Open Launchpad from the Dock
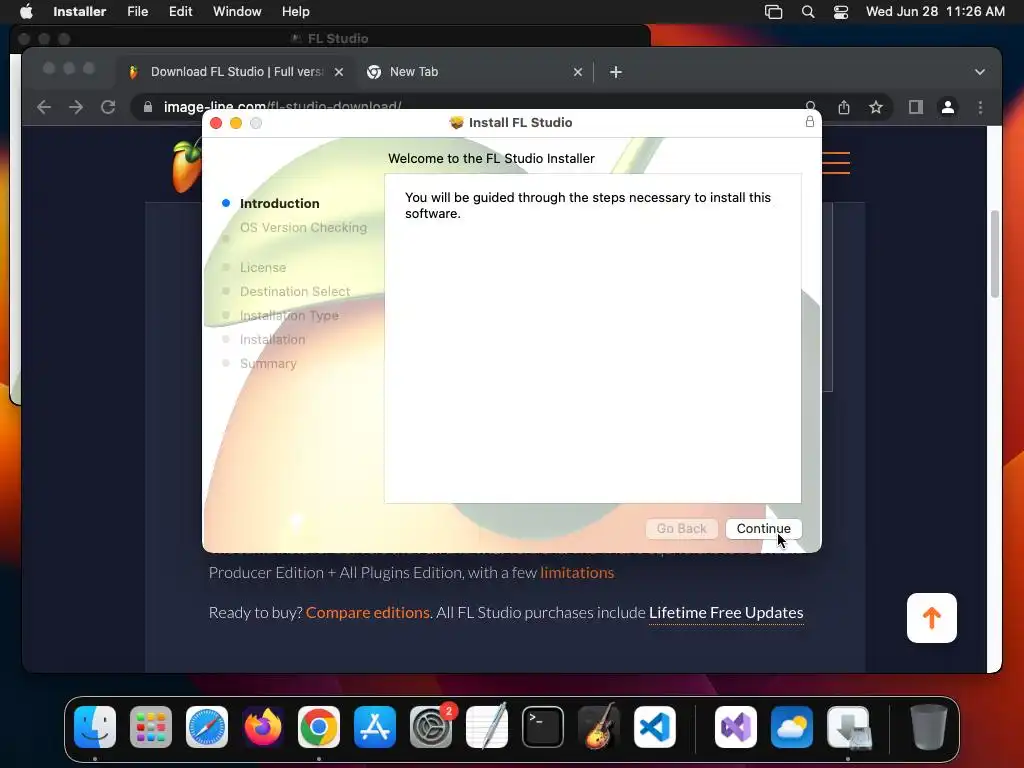 click(151, 727)
